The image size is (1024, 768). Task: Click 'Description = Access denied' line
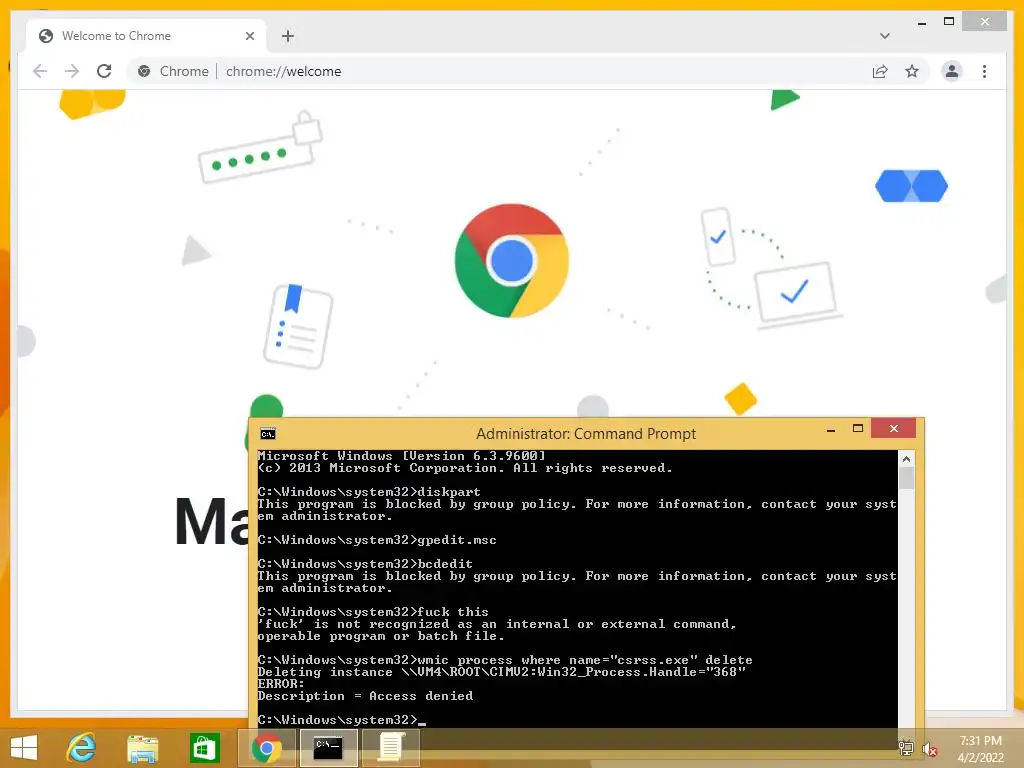[x=365, y=696]
